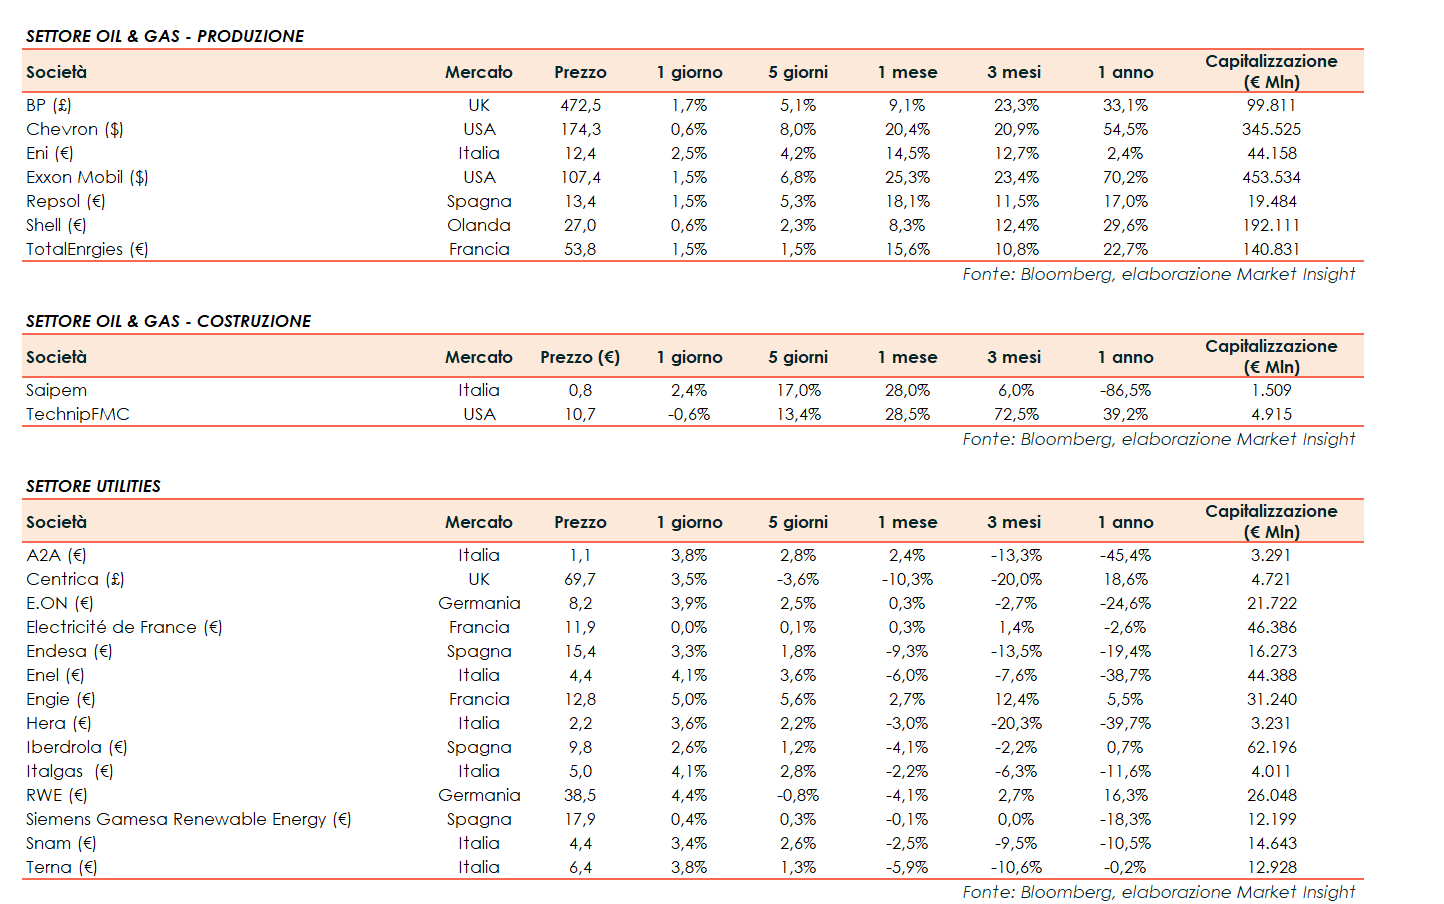
Task: Select the Exxon Mobil ($) company row name
Action: (x=87, y=177)
